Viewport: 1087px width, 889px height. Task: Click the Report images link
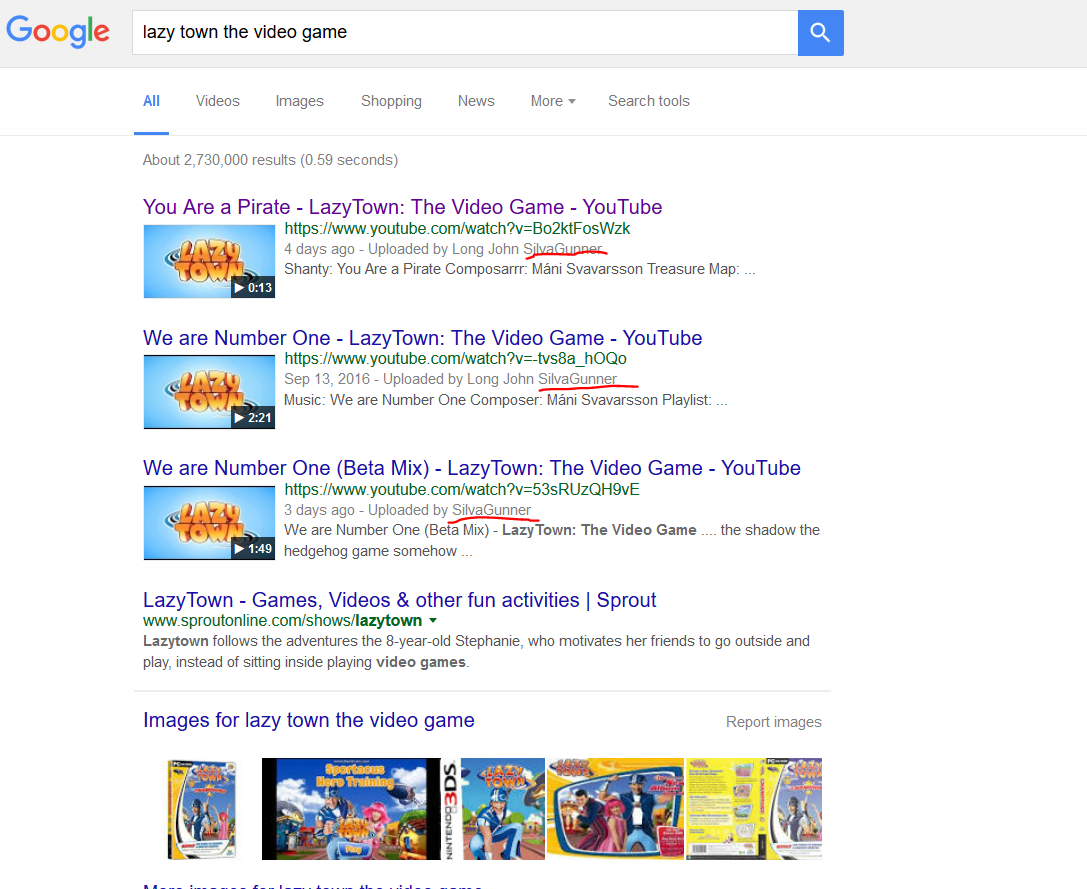[774, 722]
